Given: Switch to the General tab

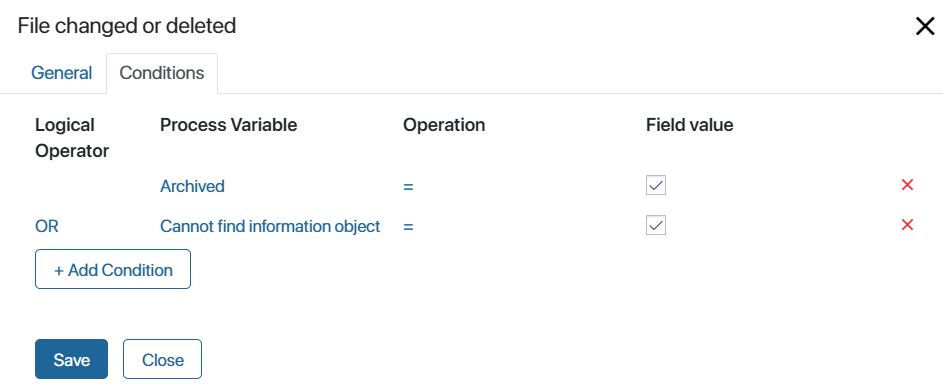Looking at the screenshot, I should (x=61, y=73).
